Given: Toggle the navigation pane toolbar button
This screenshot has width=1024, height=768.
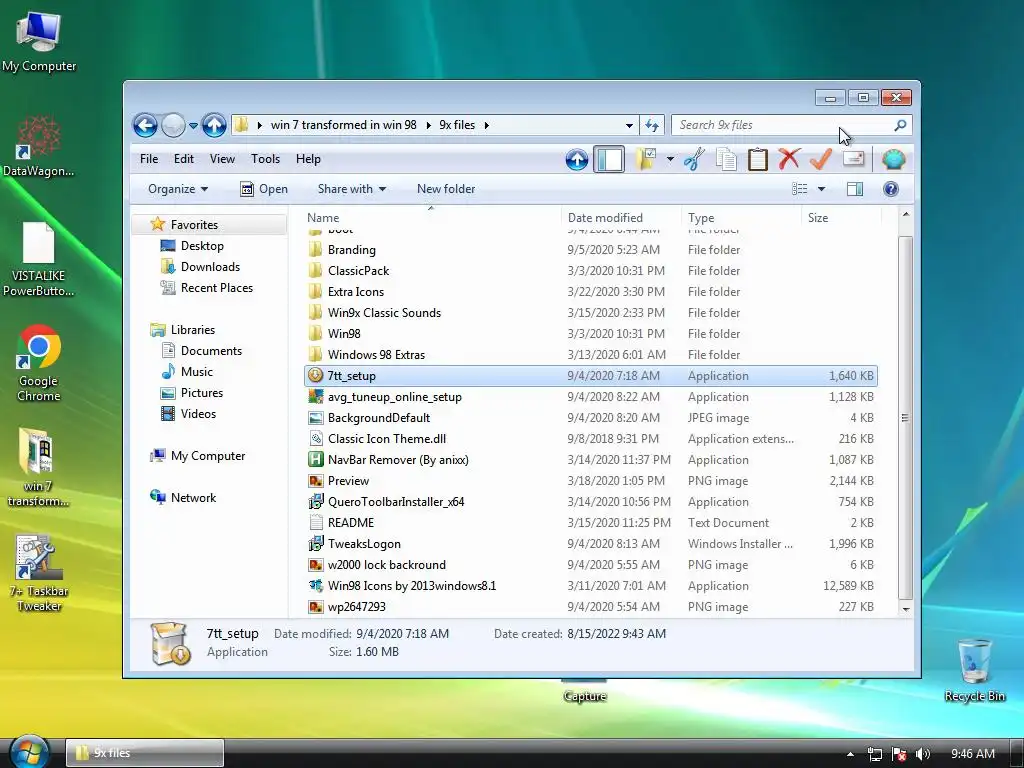Looking at the screenshot, I should pos(609,159).
